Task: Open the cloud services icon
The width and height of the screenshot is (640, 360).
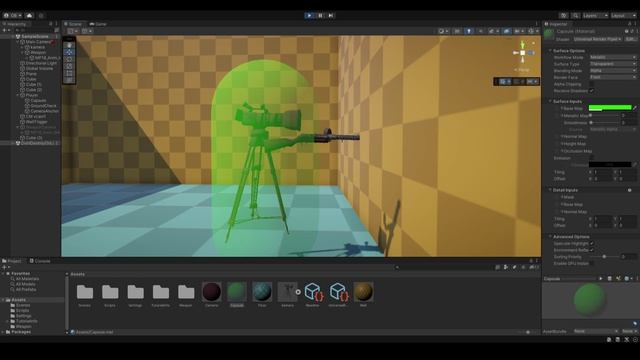Action: pos(29,16)
